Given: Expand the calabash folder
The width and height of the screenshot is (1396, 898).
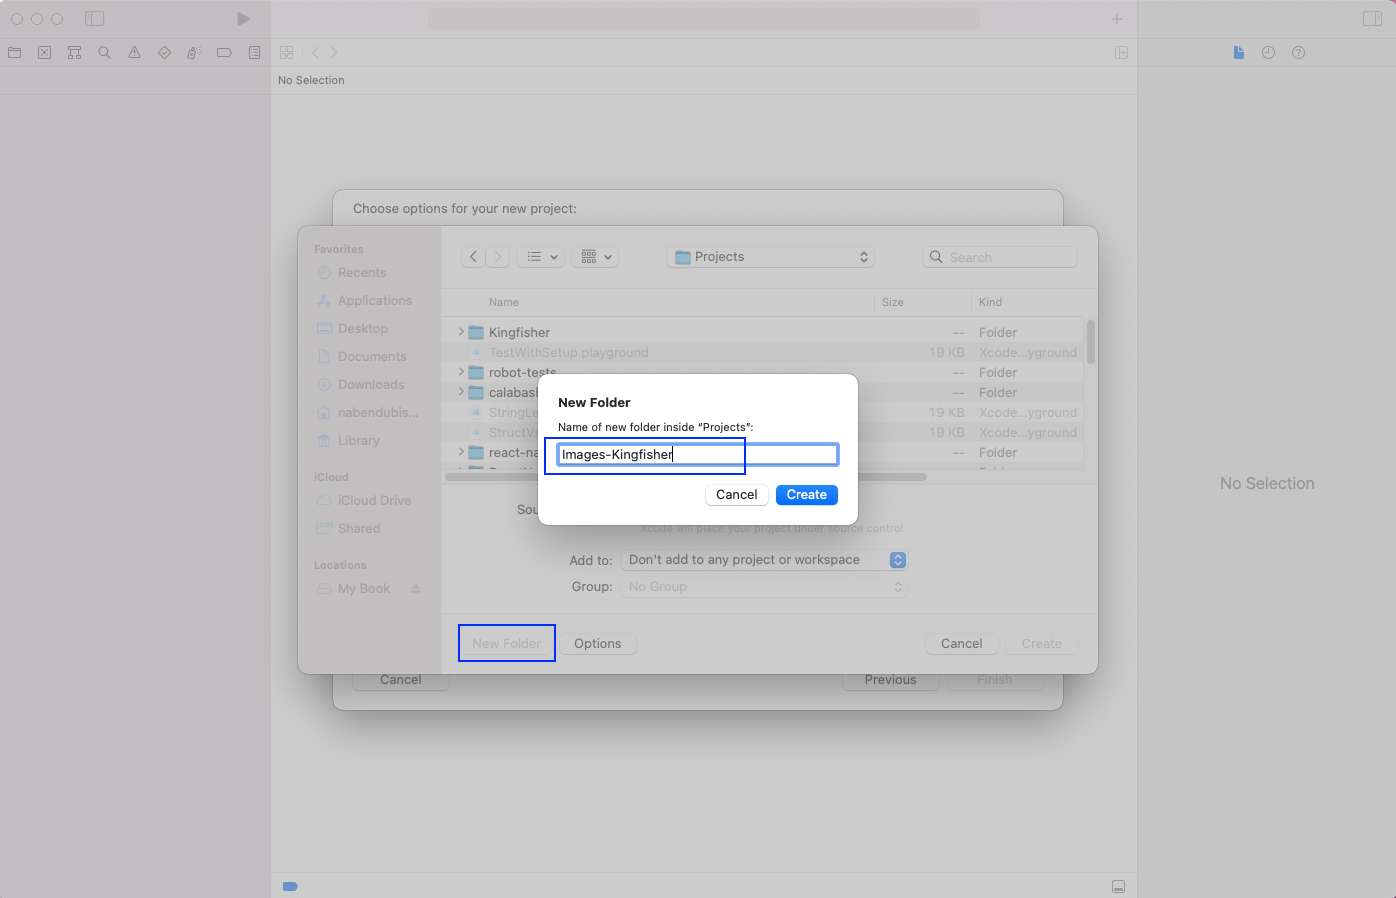Looking at the screenshot, I should (461, 392).
